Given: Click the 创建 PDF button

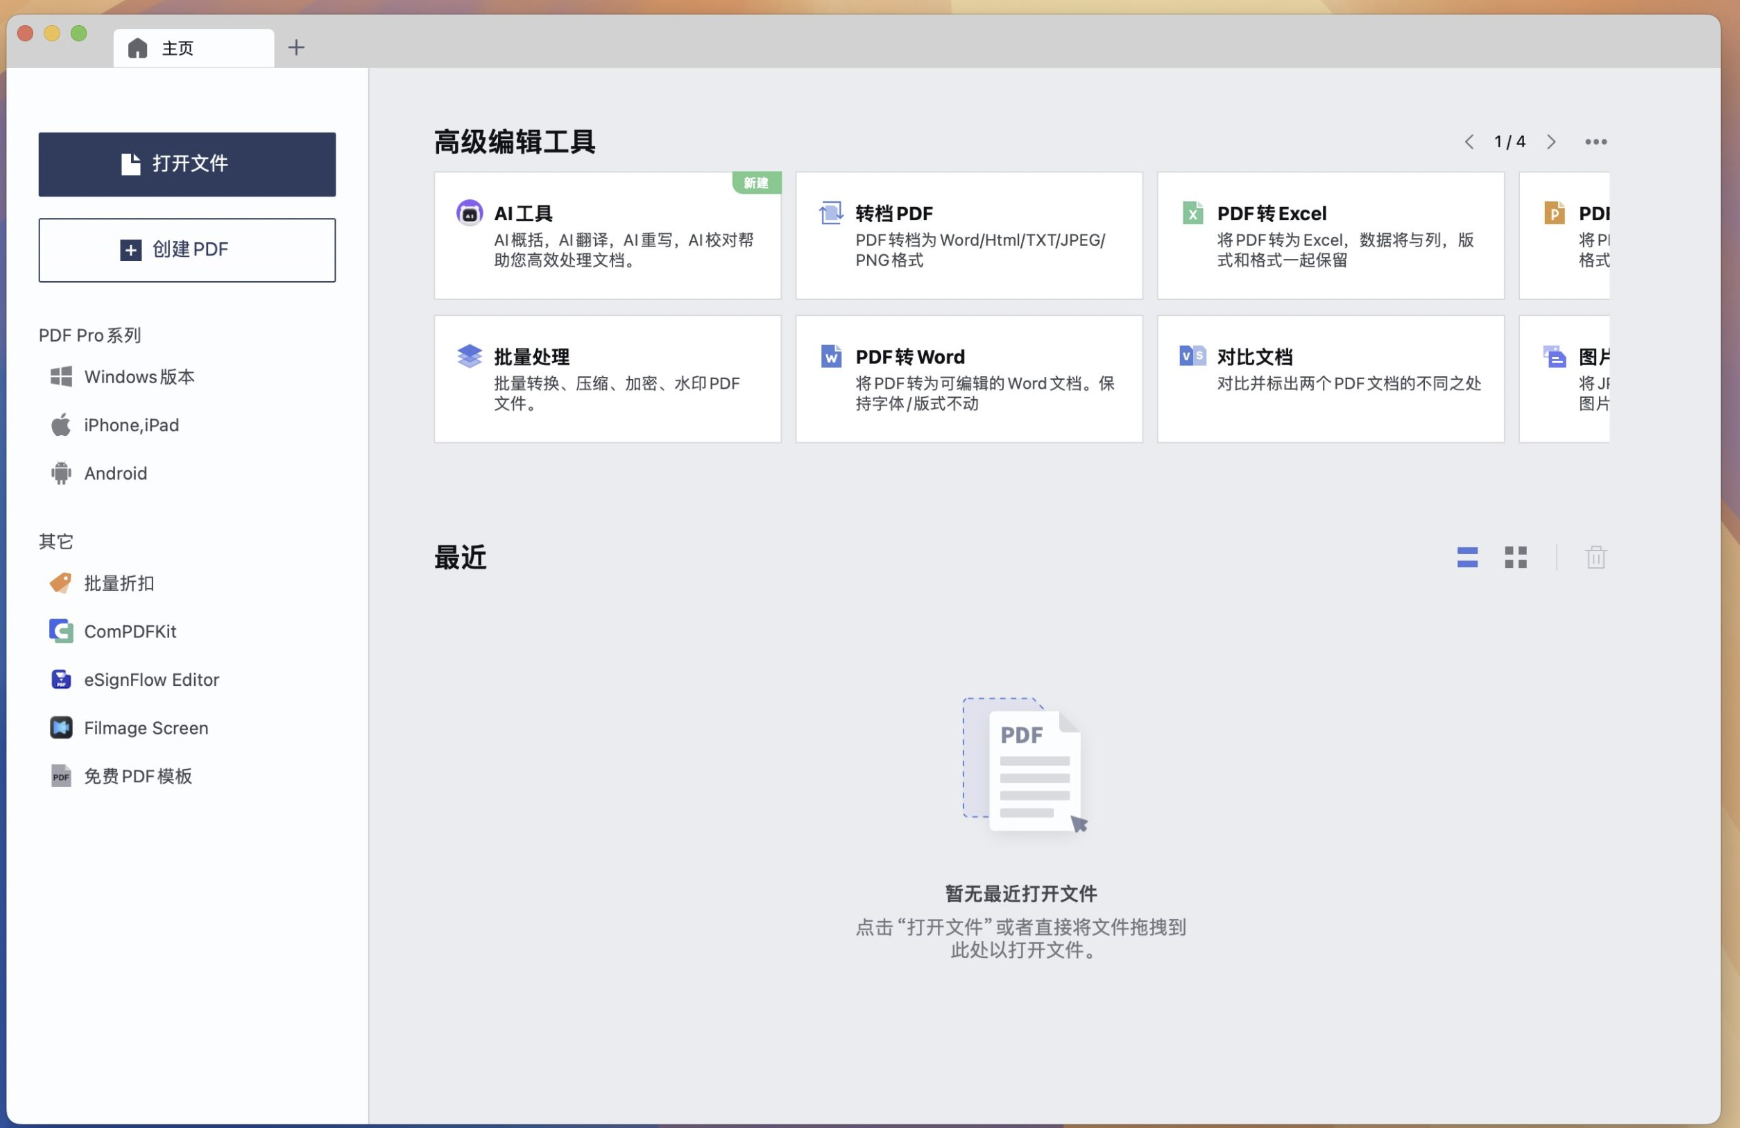Looking at the screenshot, I should (x=187, y=250).
